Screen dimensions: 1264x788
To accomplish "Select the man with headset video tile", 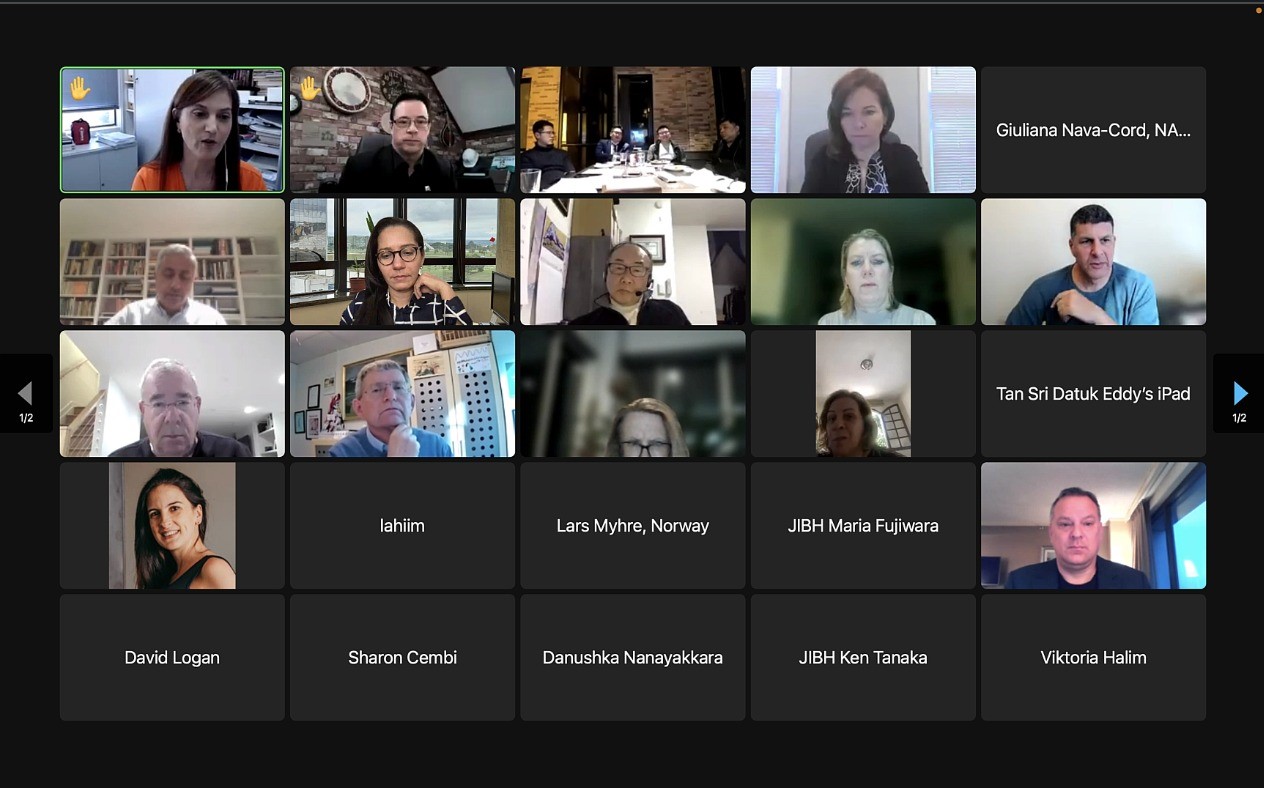I will click(633, 262).
